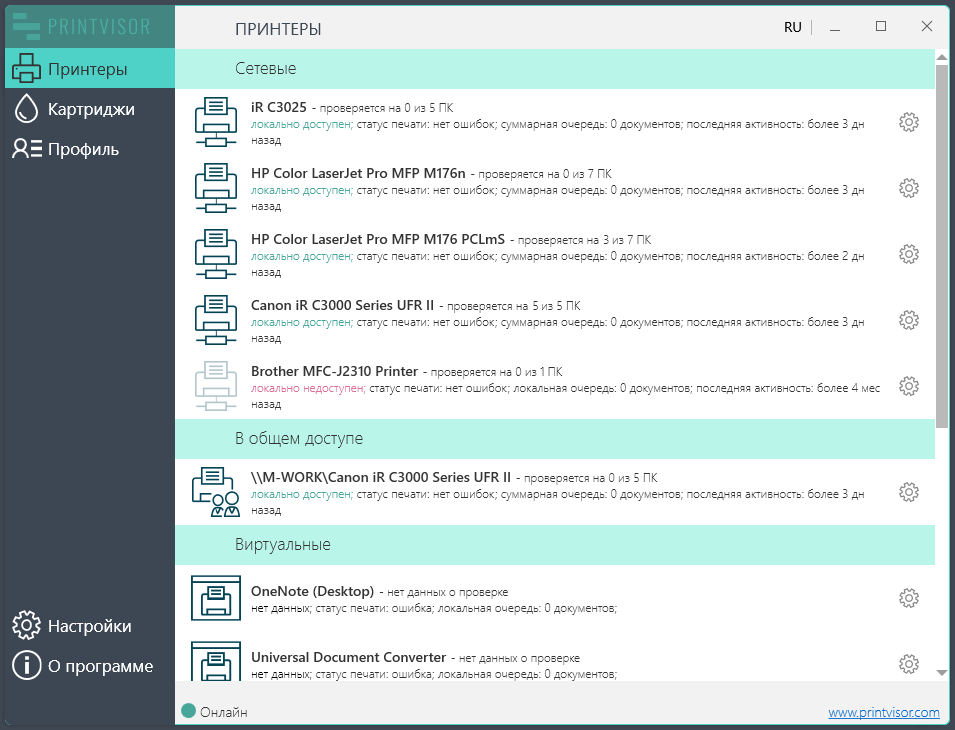Open О программе in the sidebar
Image resolution: width=955 pixels, height=730 pixels.
pos(90,666)
